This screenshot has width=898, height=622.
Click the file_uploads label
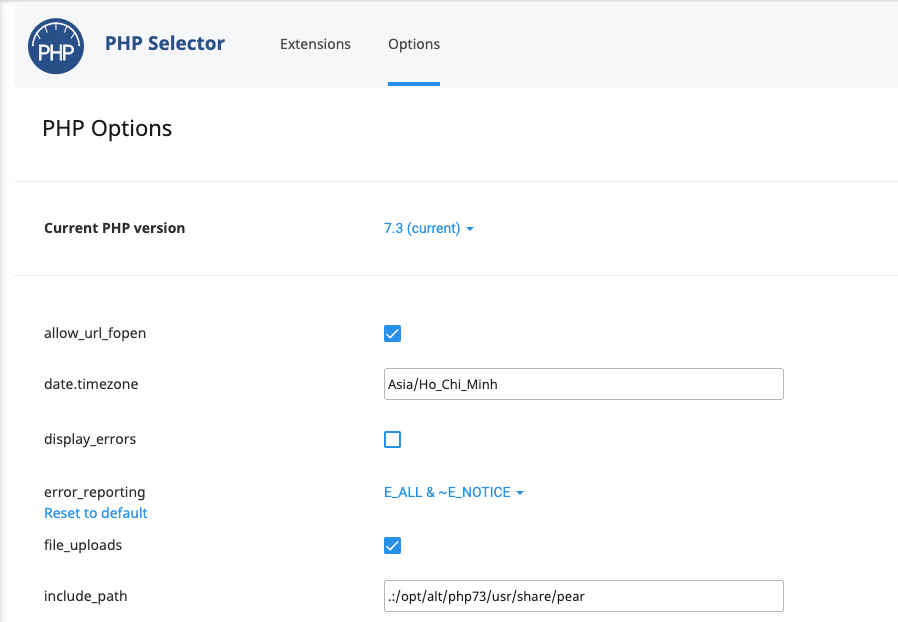(x=83, y=545)
